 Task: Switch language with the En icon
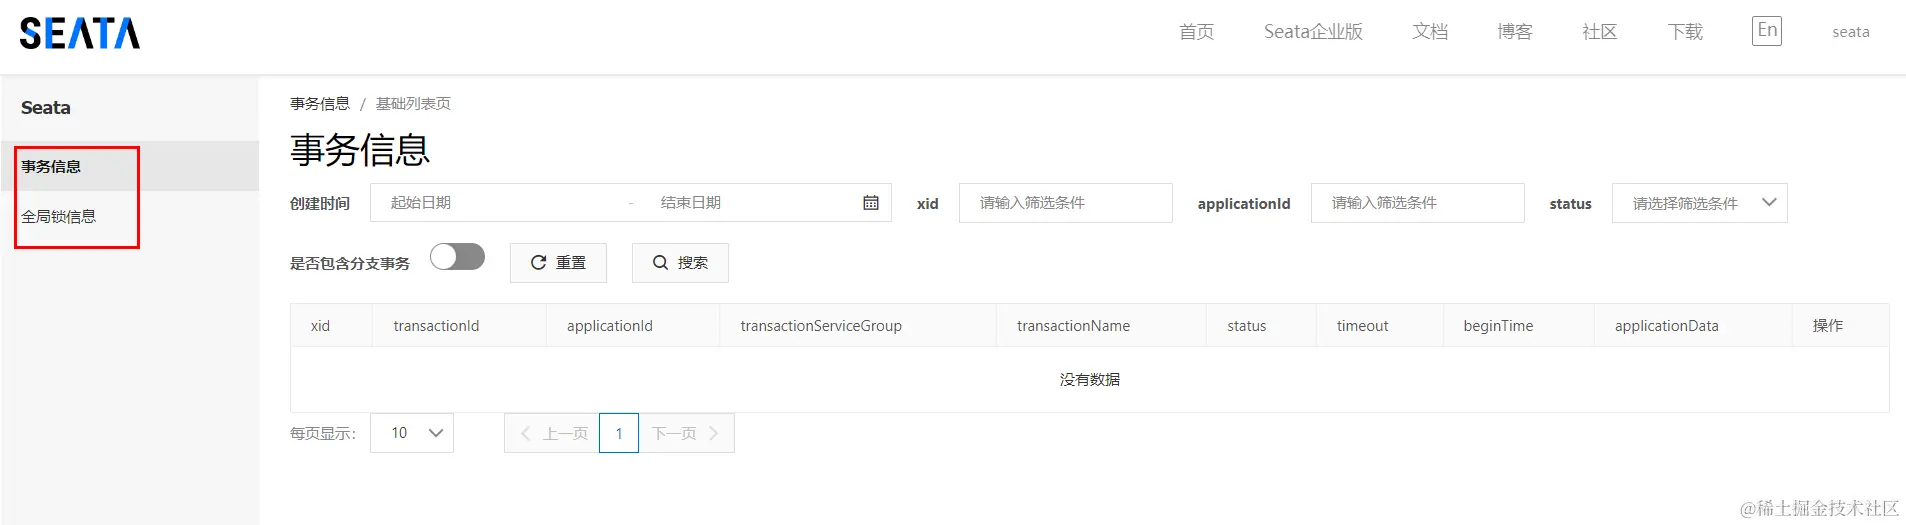click(x=1767, y=31)
